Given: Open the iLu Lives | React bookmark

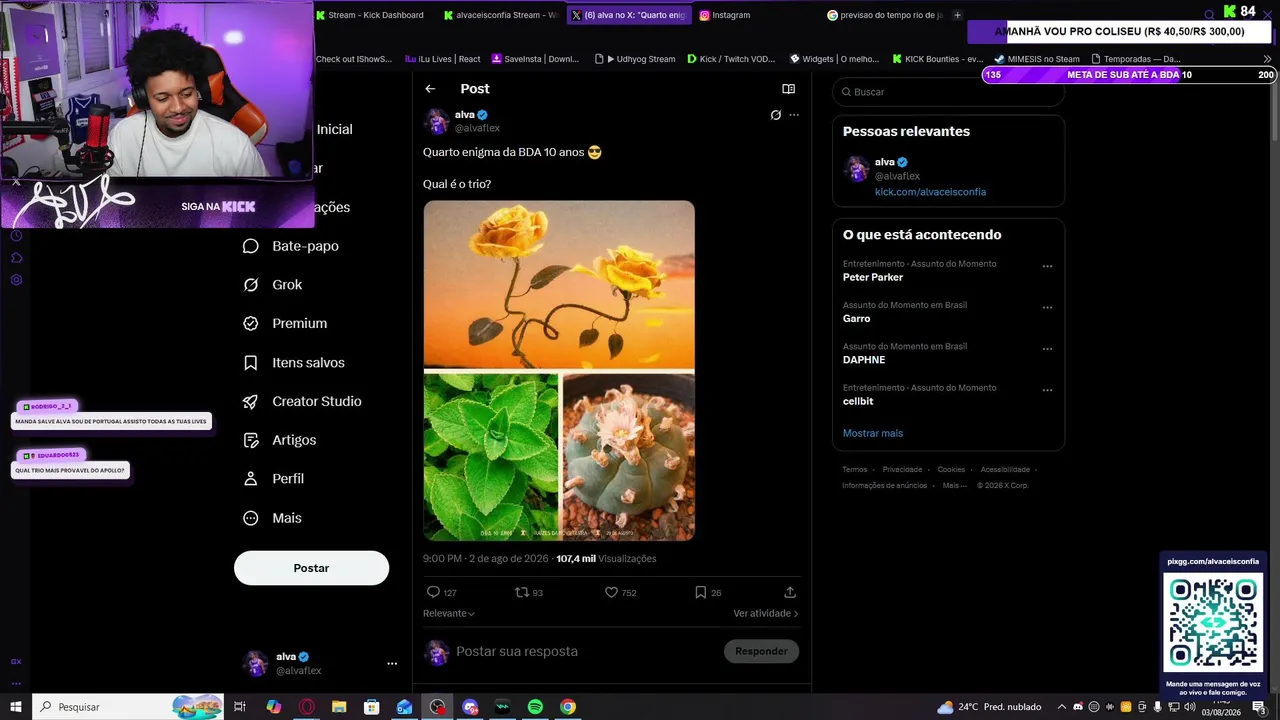Looking at the screenshot, I should 443,59.
